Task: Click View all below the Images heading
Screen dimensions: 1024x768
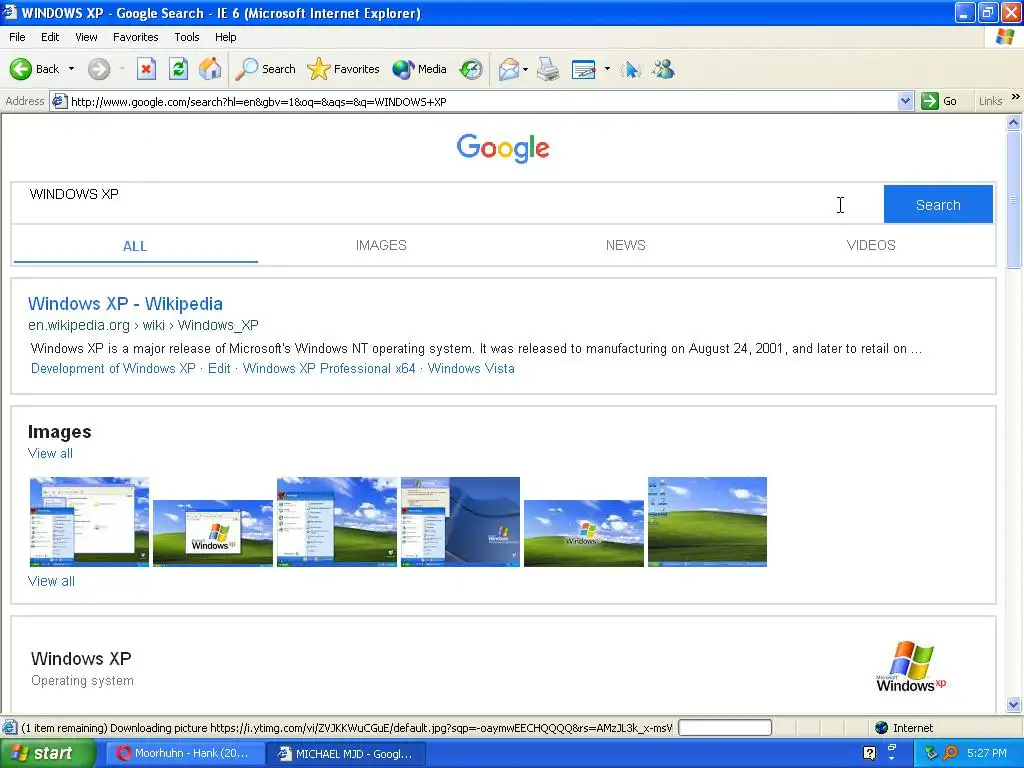Action: coord(50,453)
